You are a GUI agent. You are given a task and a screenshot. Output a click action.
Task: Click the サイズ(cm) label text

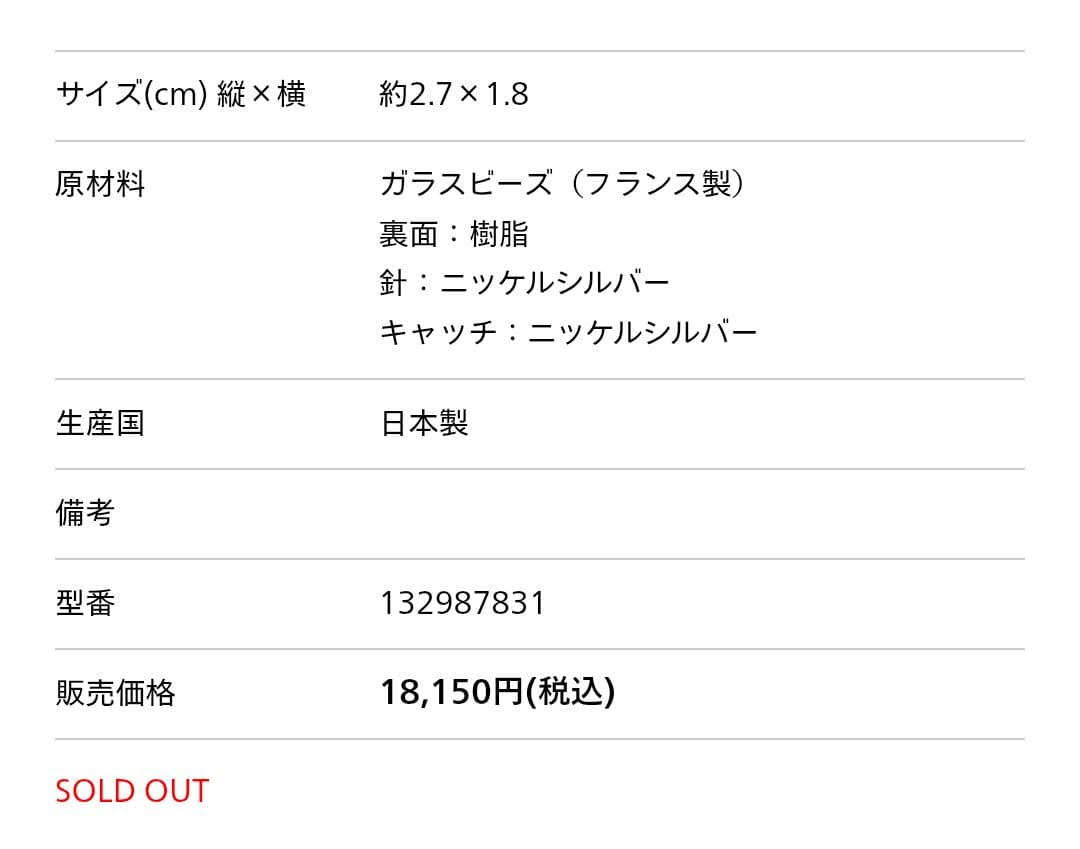click(131, 95)
